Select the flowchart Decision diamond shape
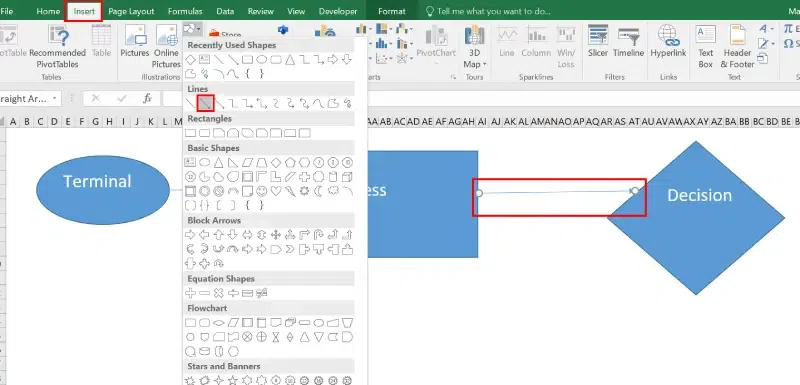 [x=218, y=323]
